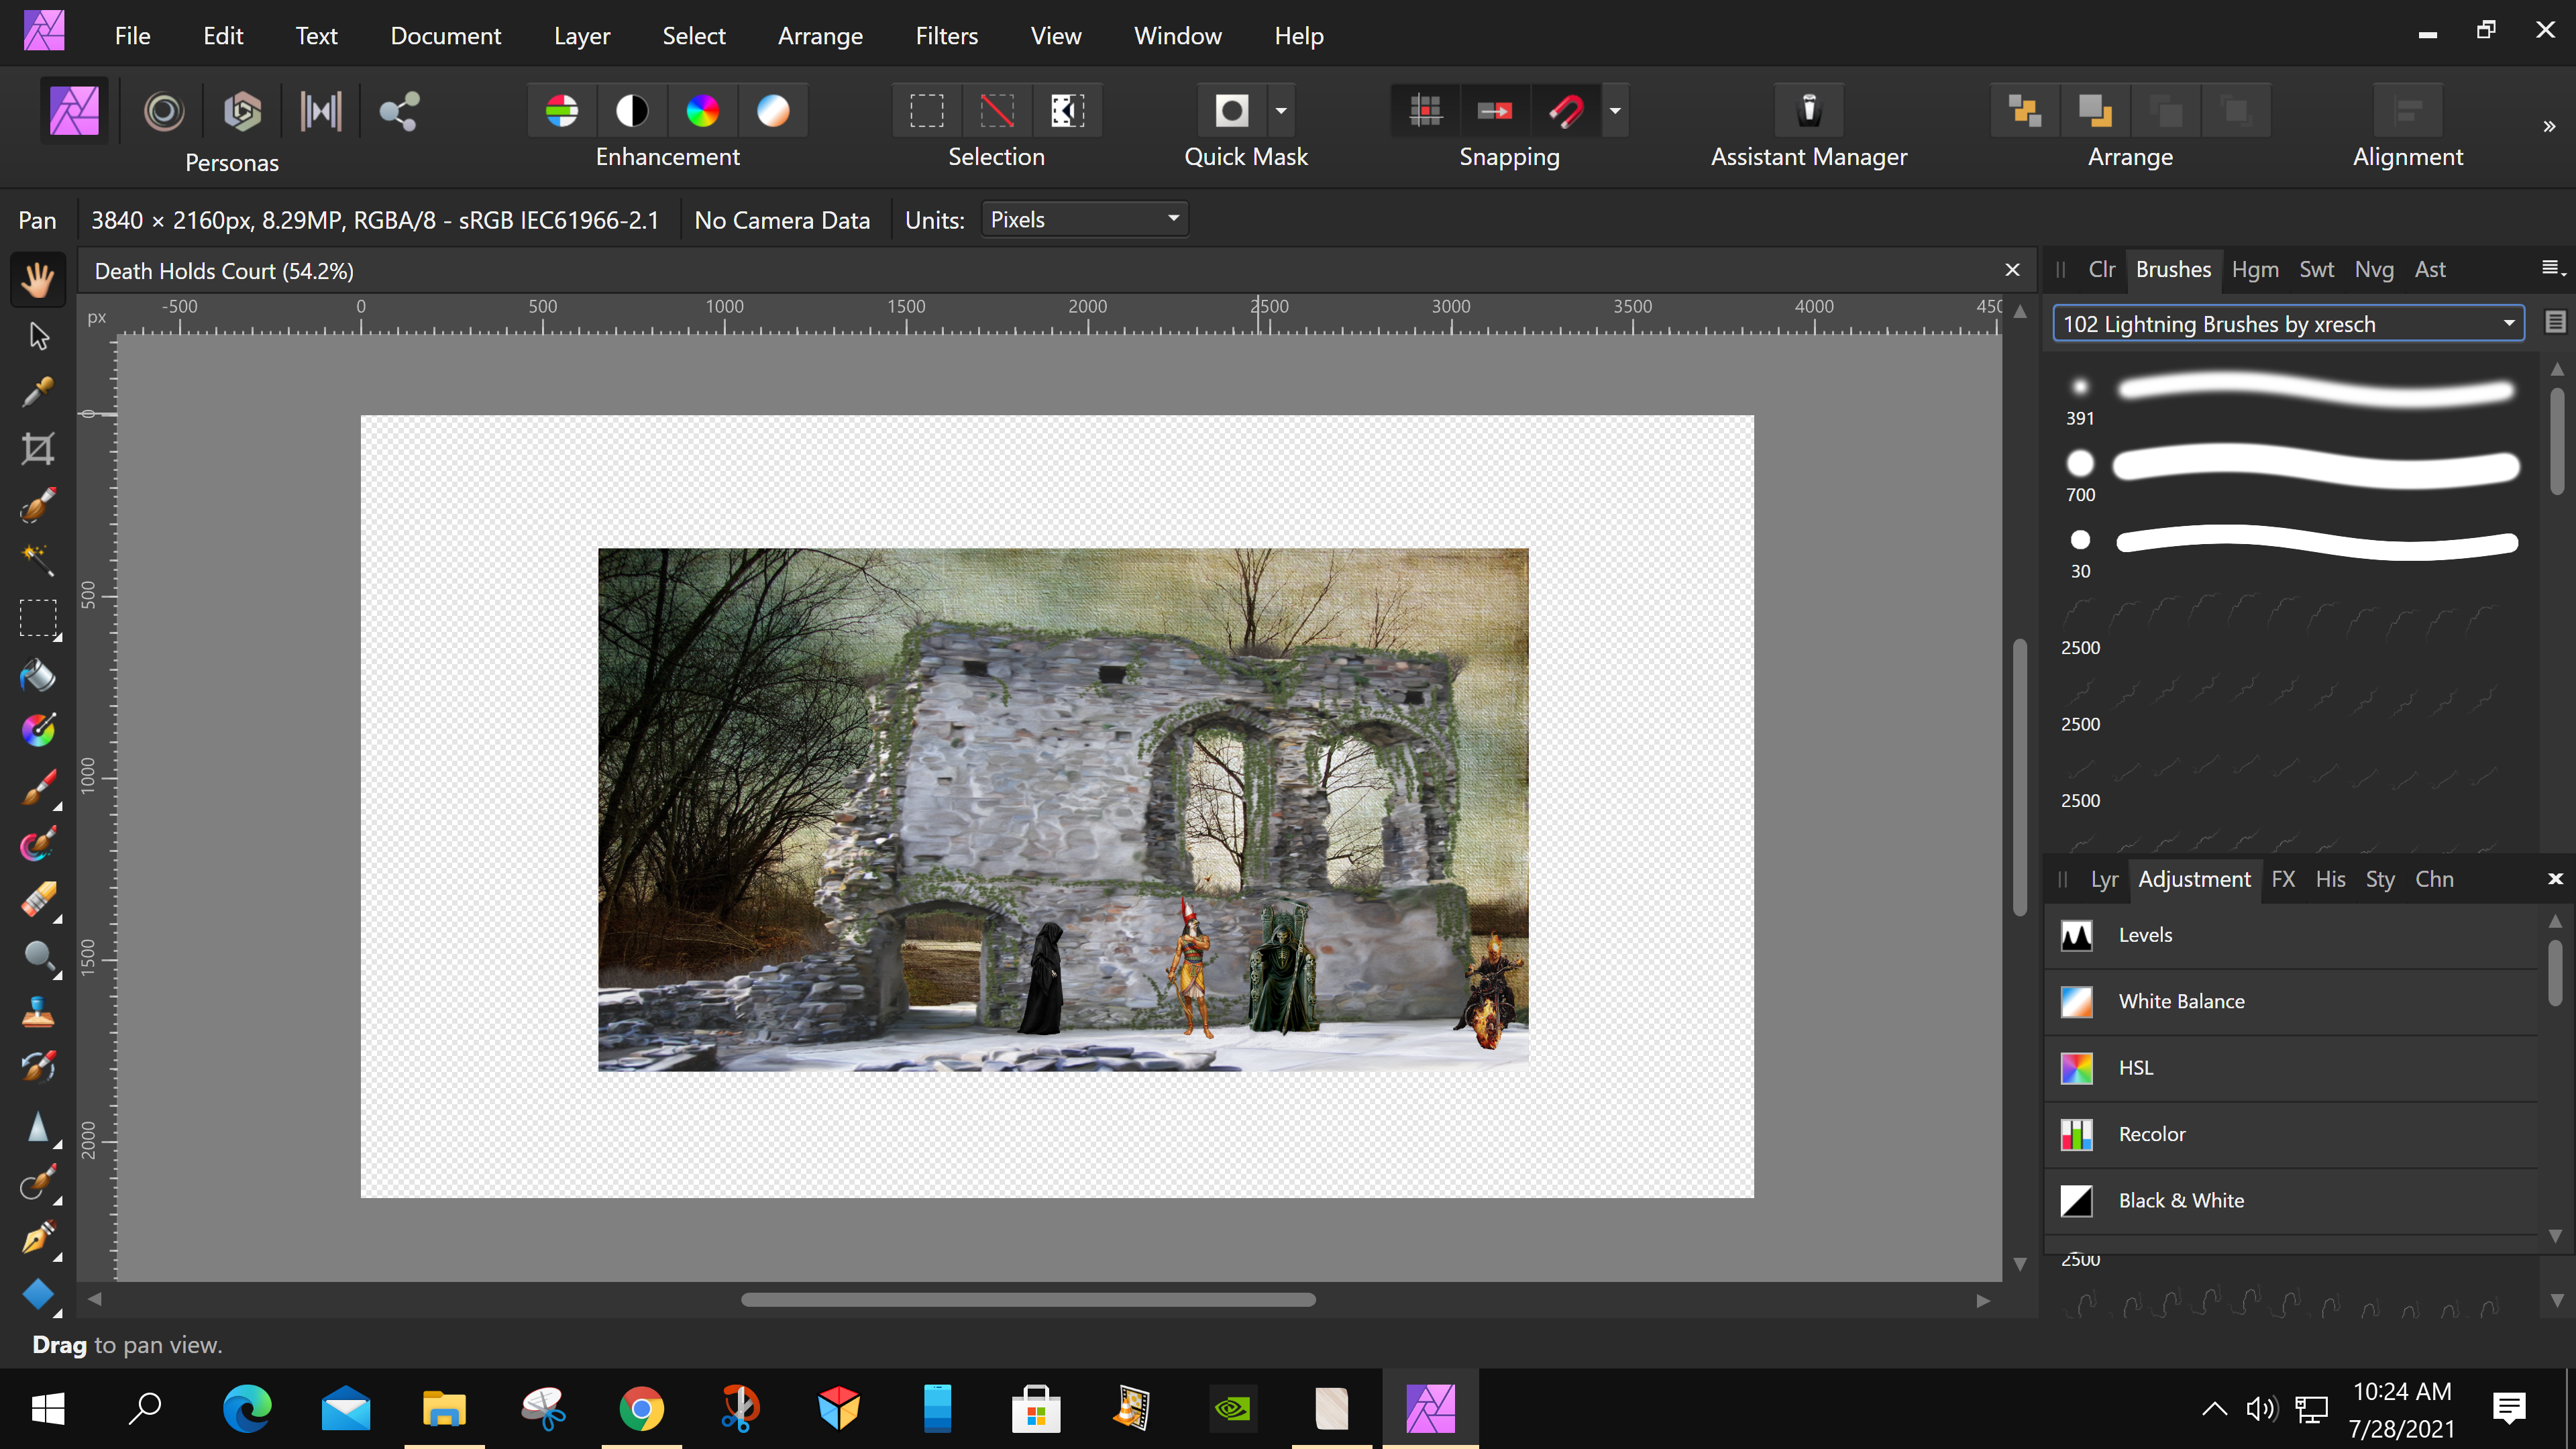Add a Black & White adjustment

pyautogui.click(x=2291, y=1200)
